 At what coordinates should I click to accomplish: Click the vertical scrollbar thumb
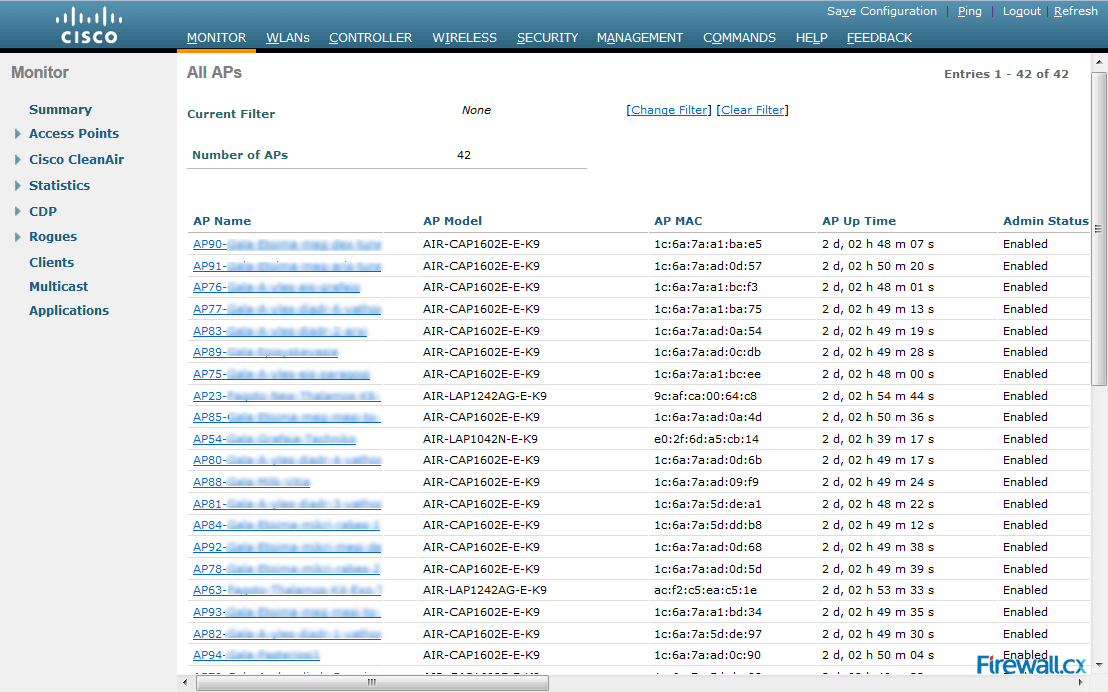1098,228
